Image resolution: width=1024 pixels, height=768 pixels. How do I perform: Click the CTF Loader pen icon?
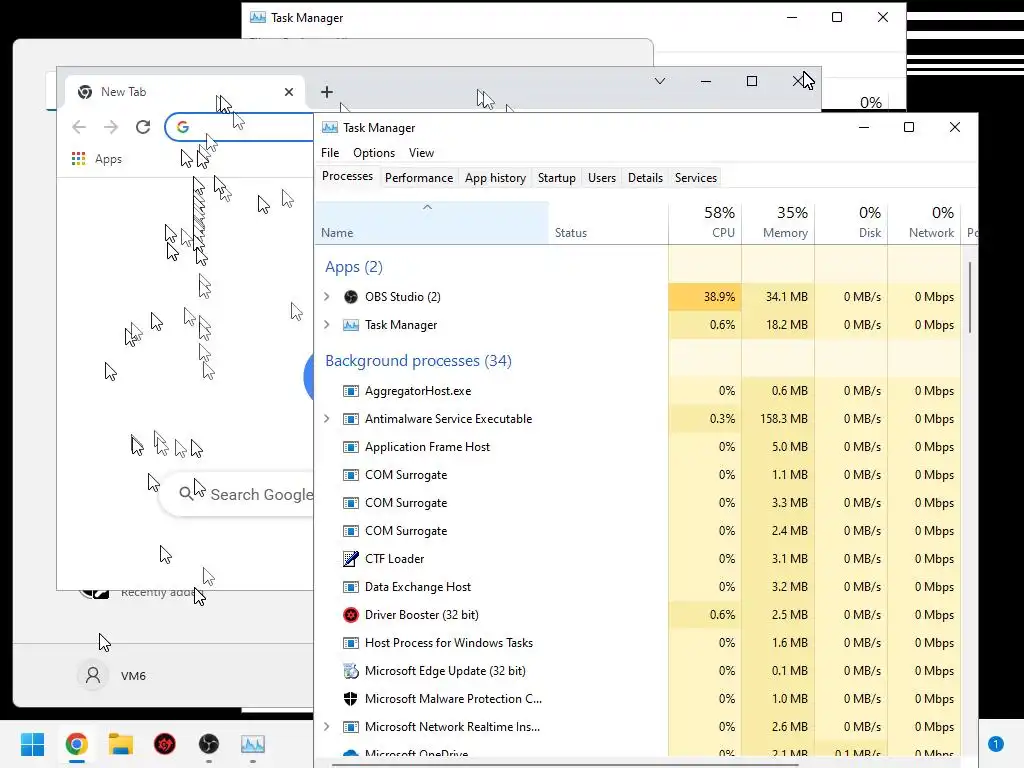[x=351, y=558]
